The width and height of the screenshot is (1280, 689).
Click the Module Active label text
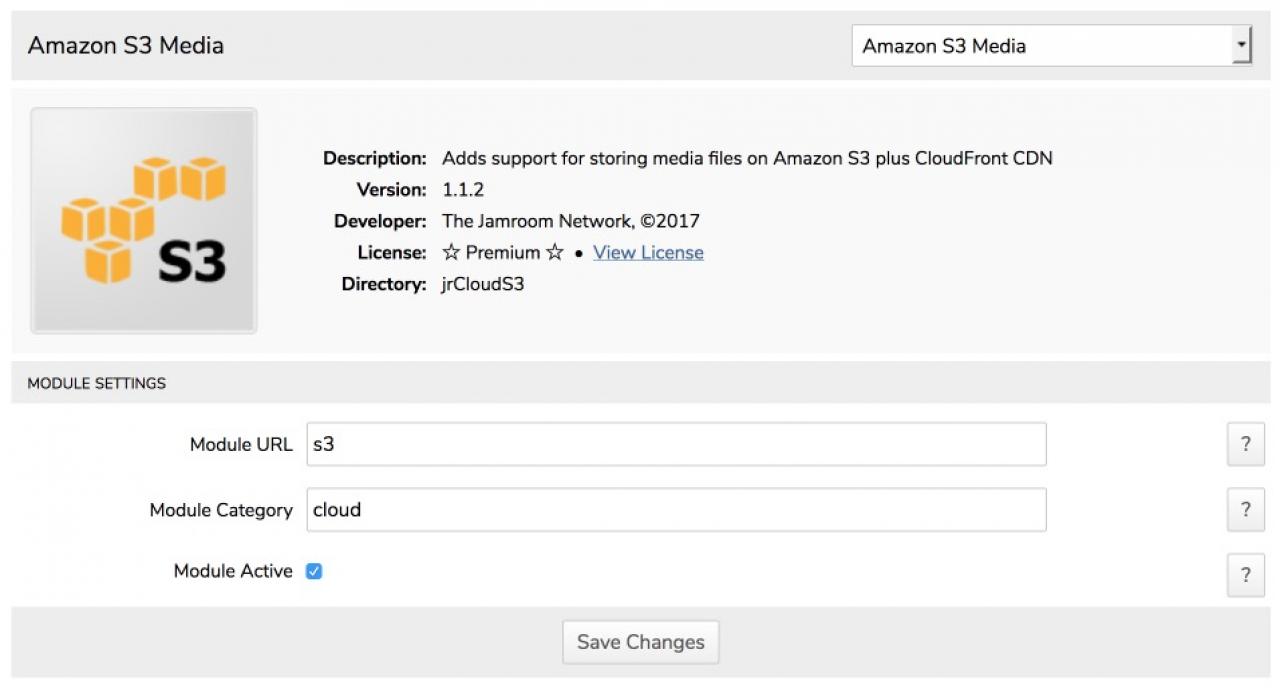point(233,571)
